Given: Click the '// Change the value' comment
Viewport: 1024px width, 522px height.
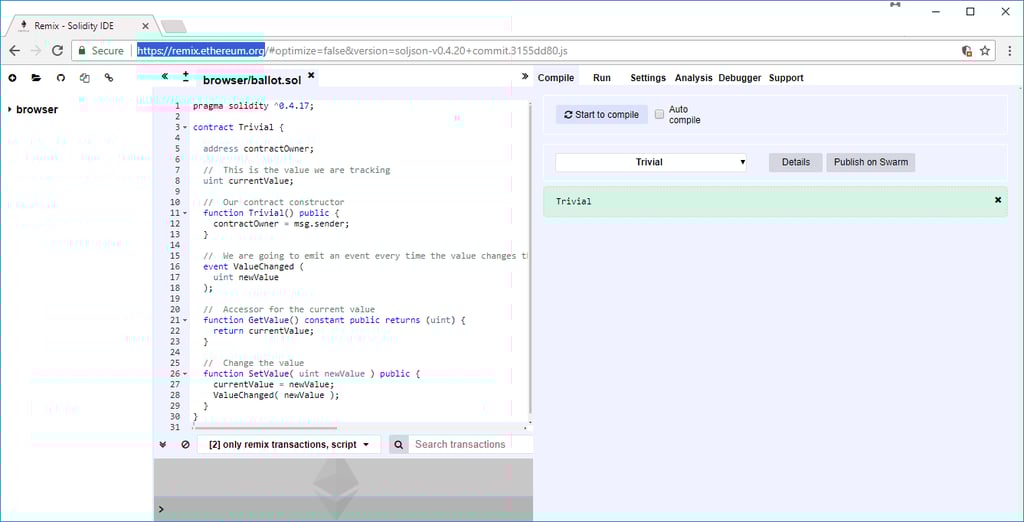Looking at the screenshot, I should coord(253,363).
